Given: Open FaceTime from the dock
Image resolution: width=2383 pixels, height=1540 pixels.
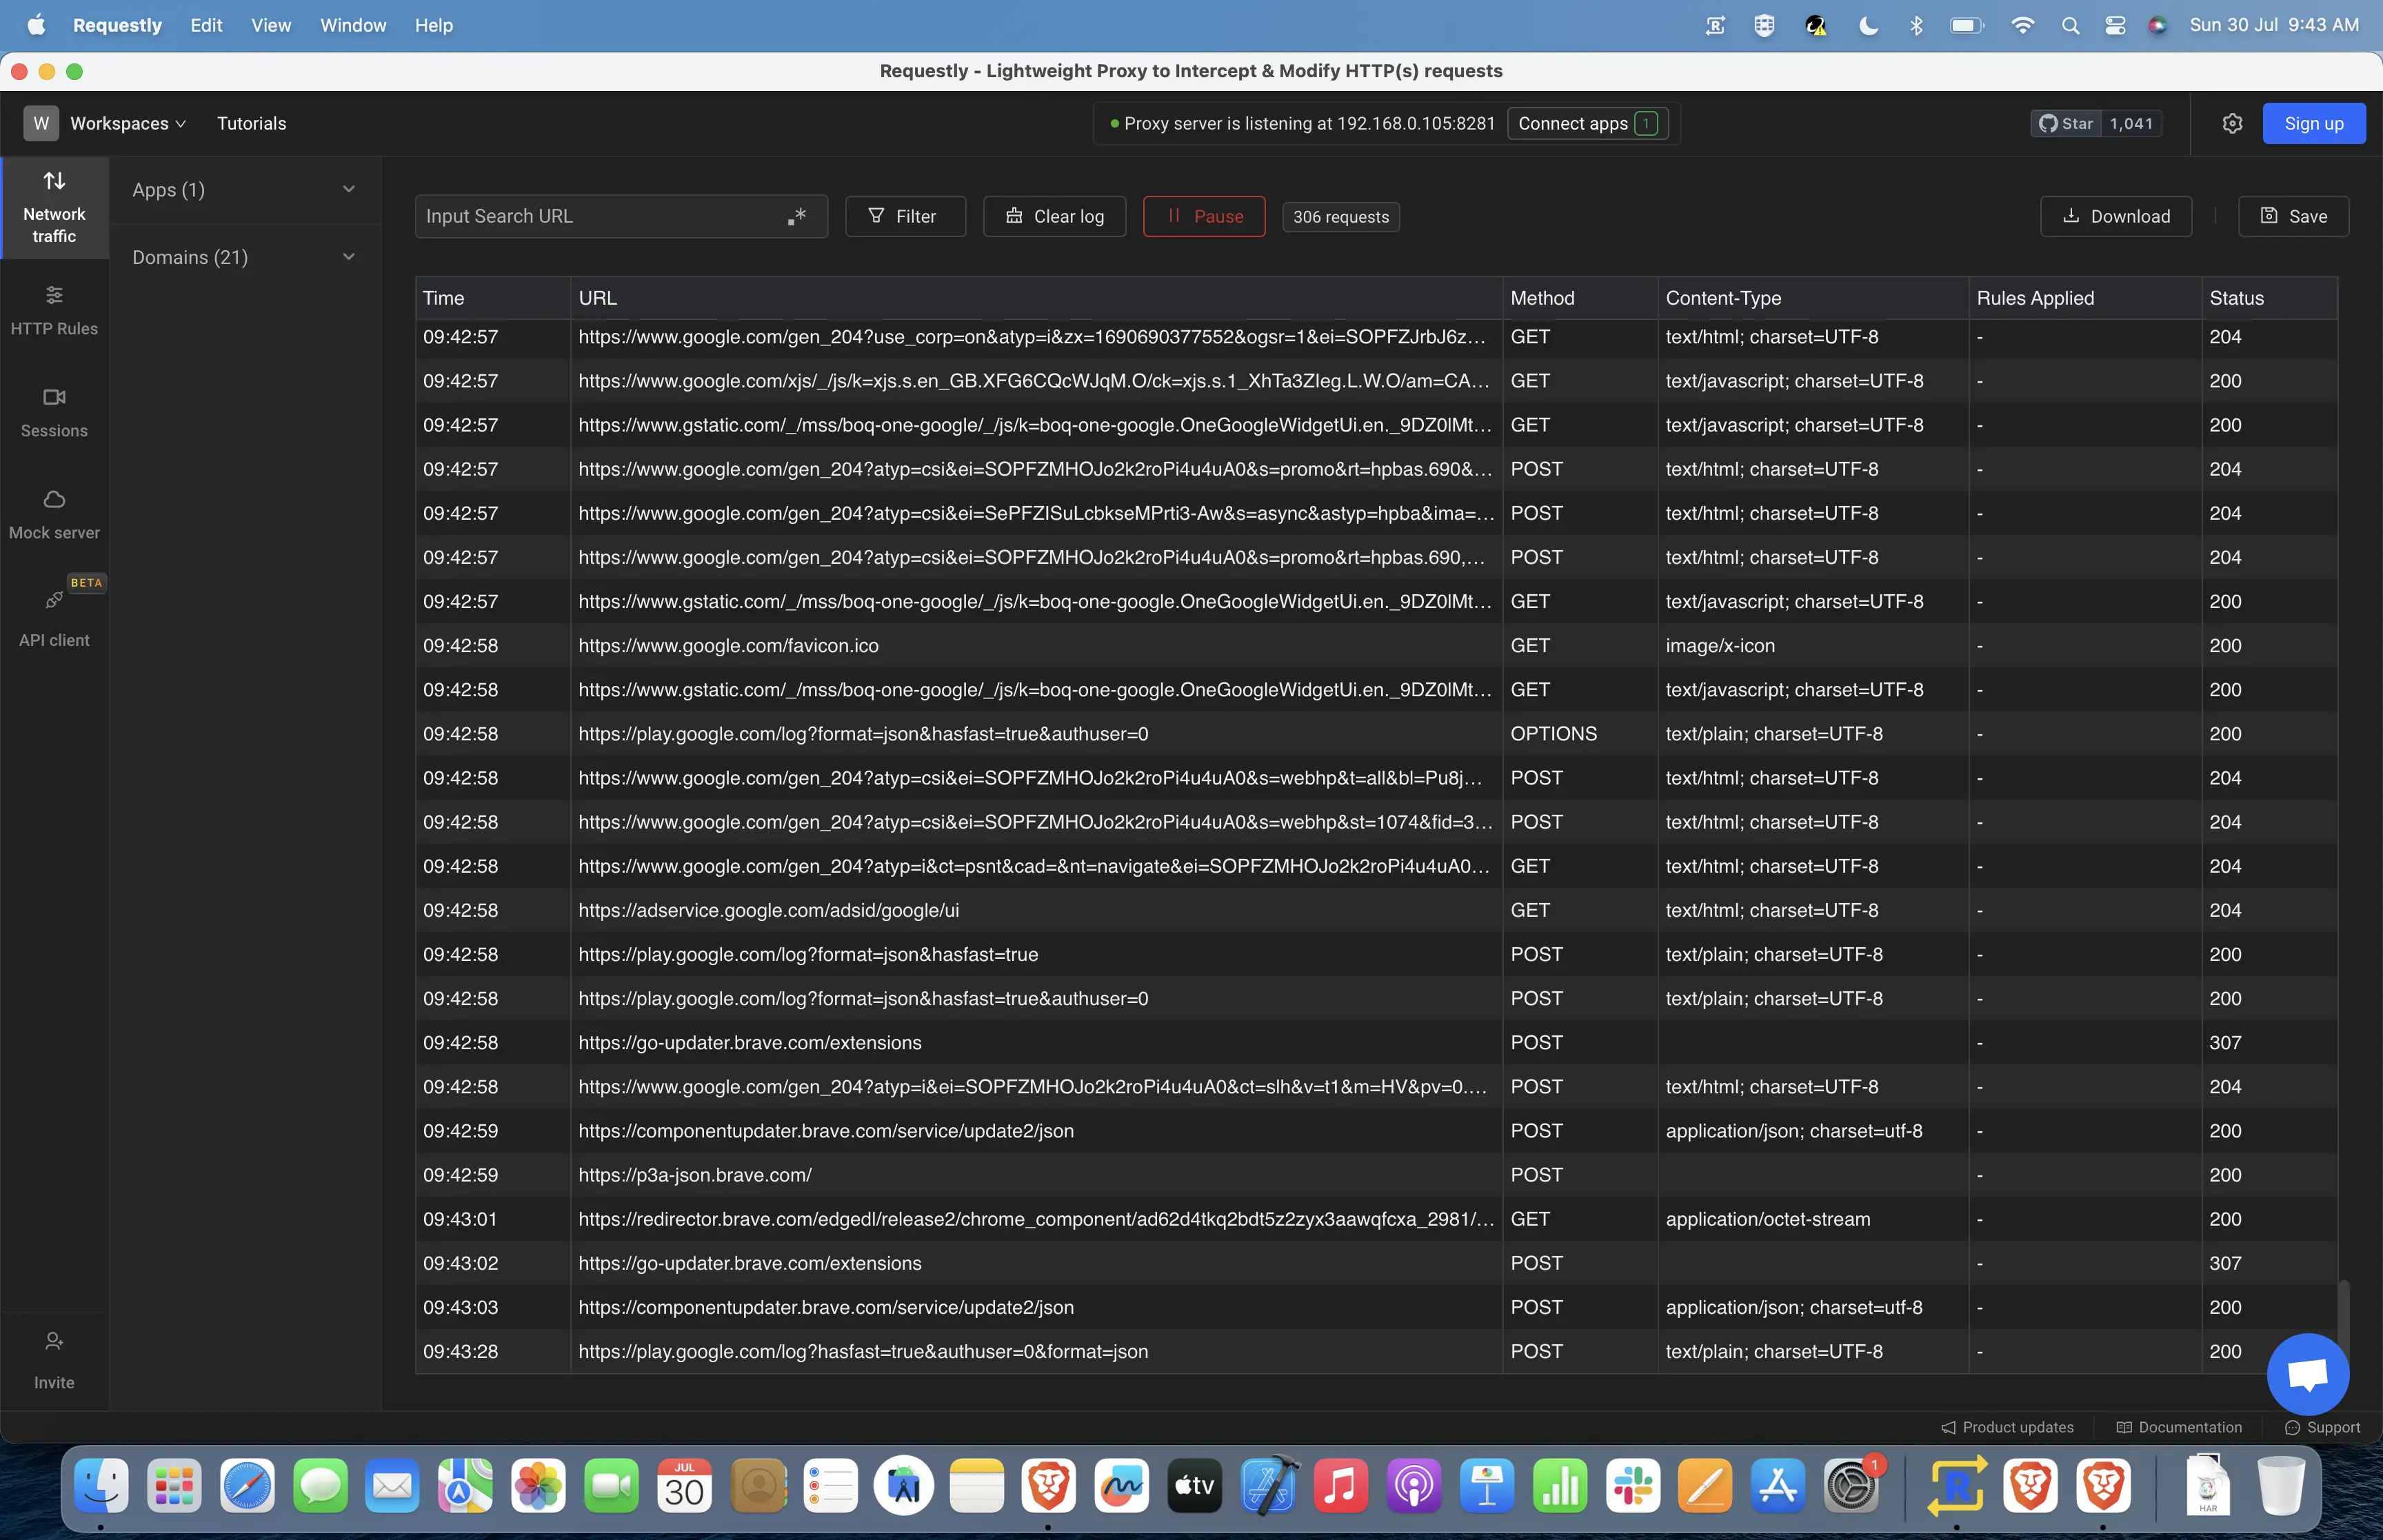Looking at the screenshot, I should pyautogui.click(x=612, y=1486).
